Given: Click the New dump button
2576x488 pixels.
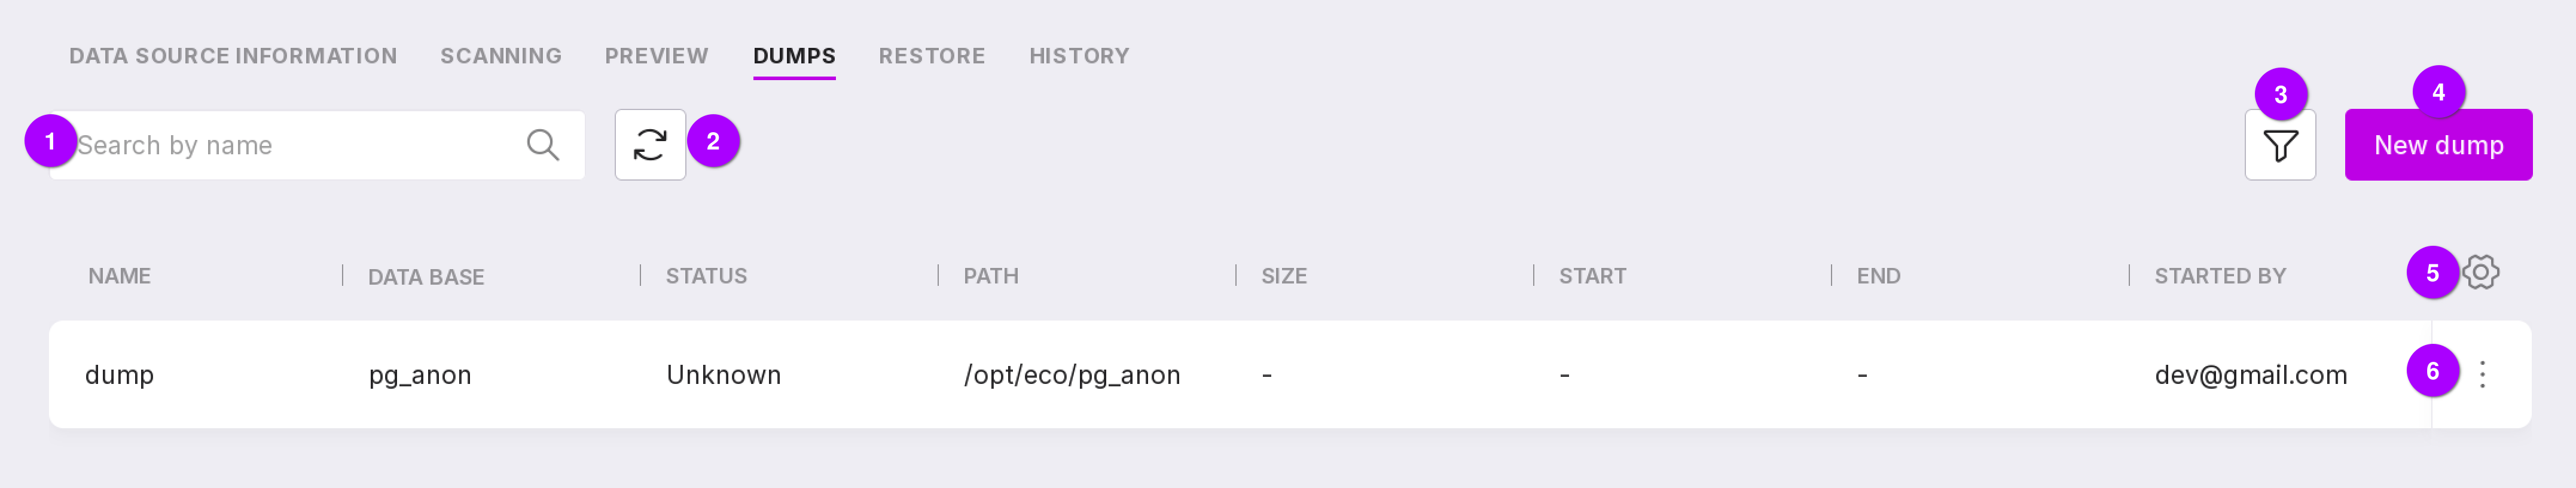Looking at the screenshot, I should pos(2437,145).
